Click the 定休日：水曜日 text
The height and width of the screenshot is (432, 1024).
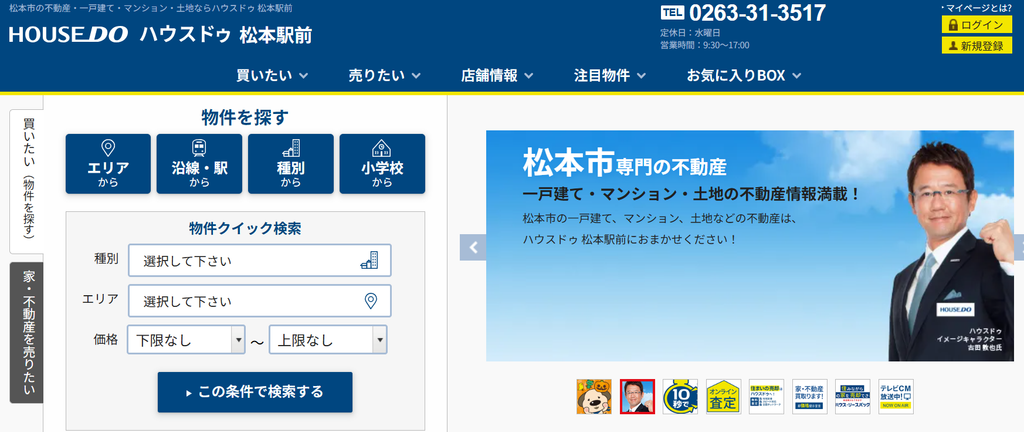click(690, 33)
